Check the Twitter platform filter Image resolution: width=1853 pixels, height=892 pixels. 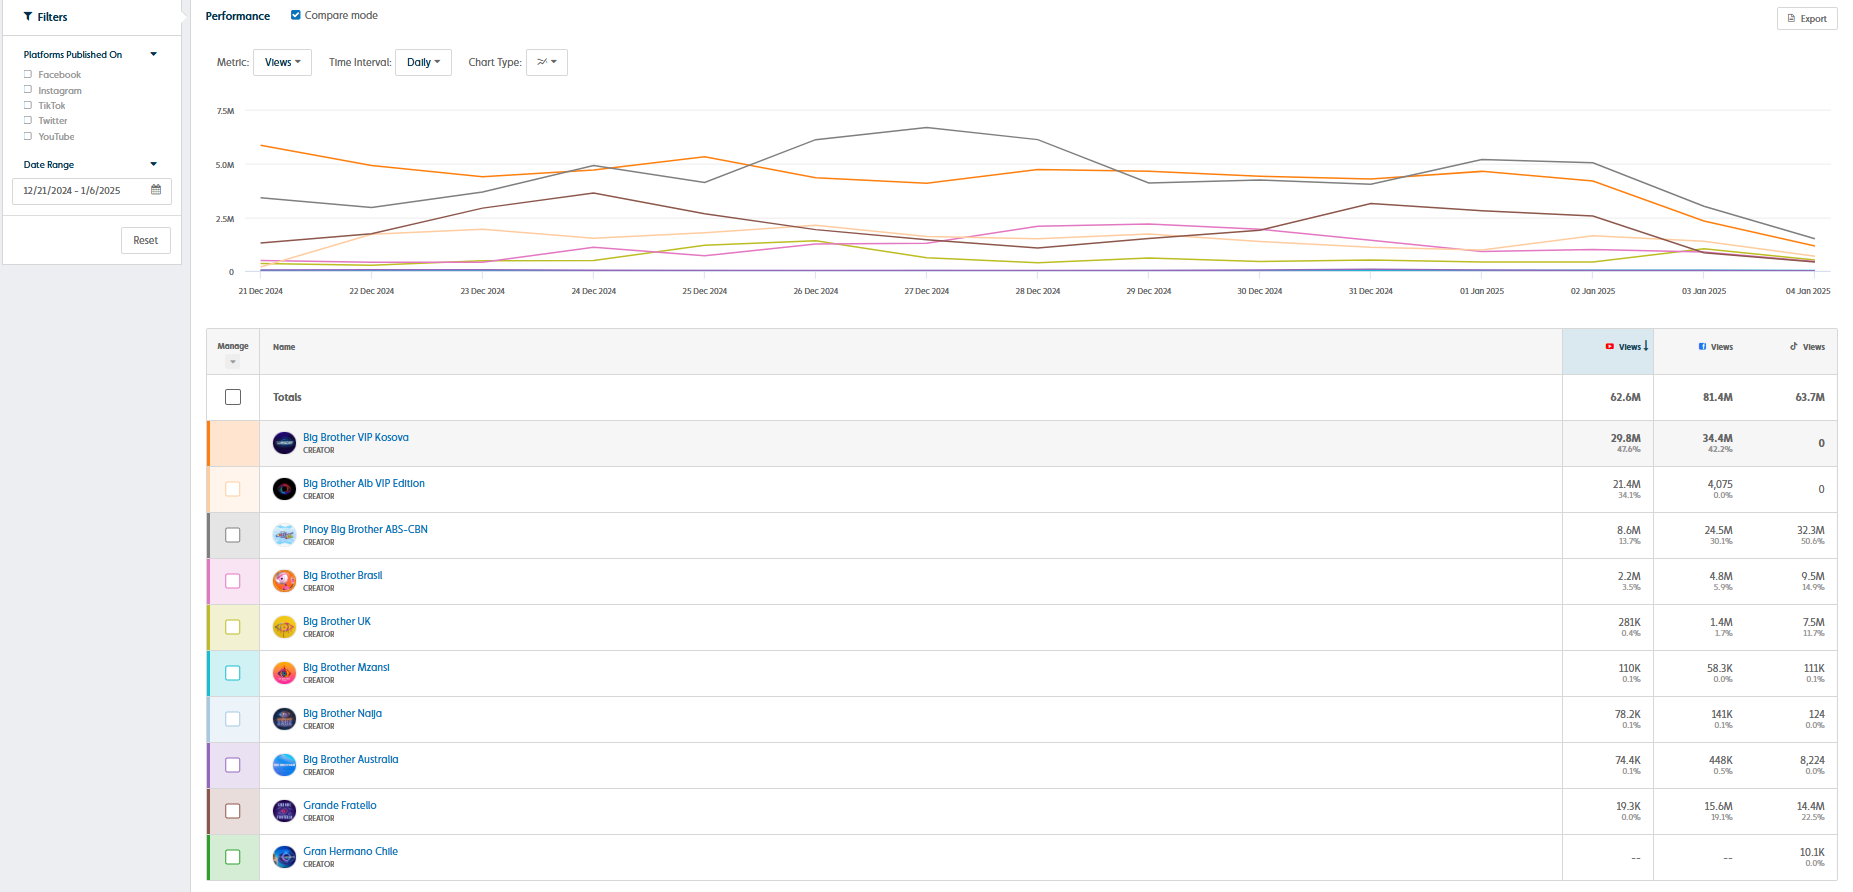click(x=28, y=120)
